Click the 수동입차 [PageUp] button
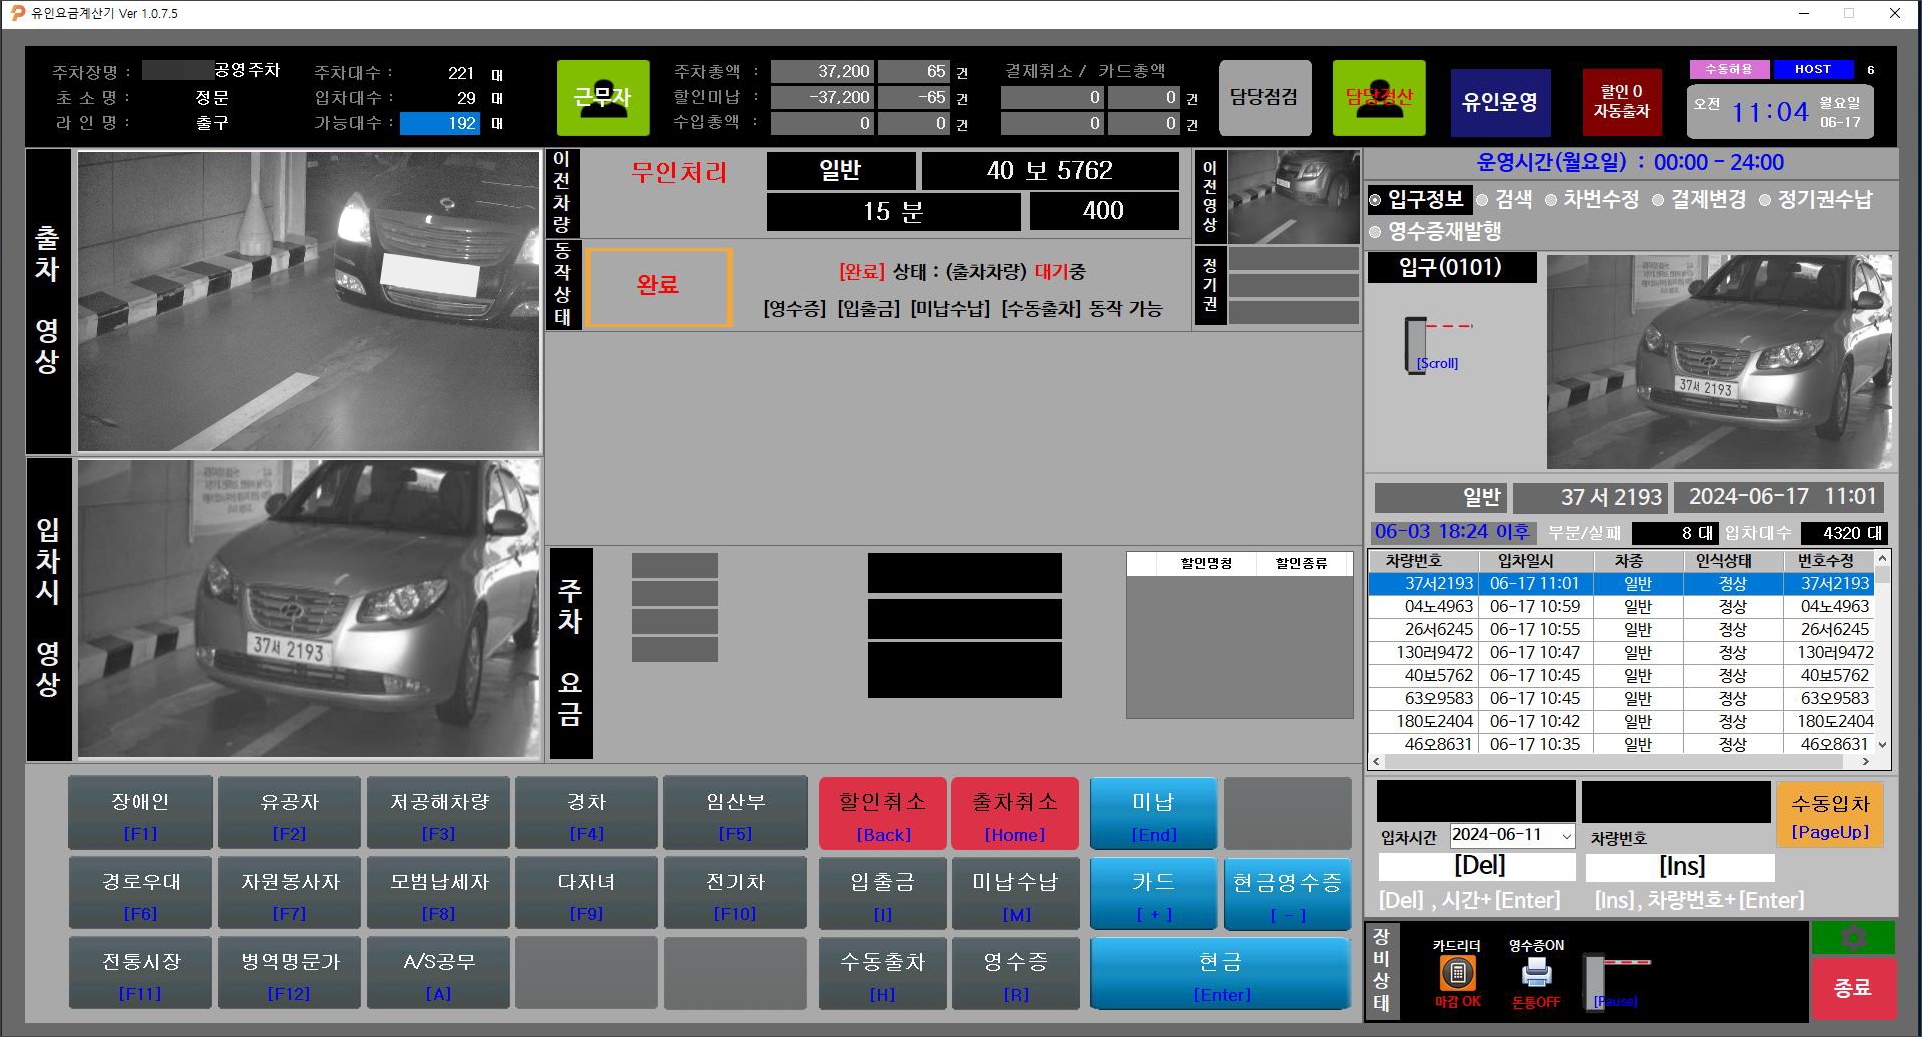 pyautogui.click(x=1830, y=816)
